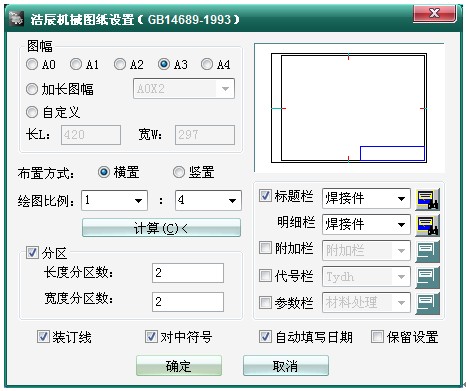Toggle the 分区 checkbox

[32, 253]
